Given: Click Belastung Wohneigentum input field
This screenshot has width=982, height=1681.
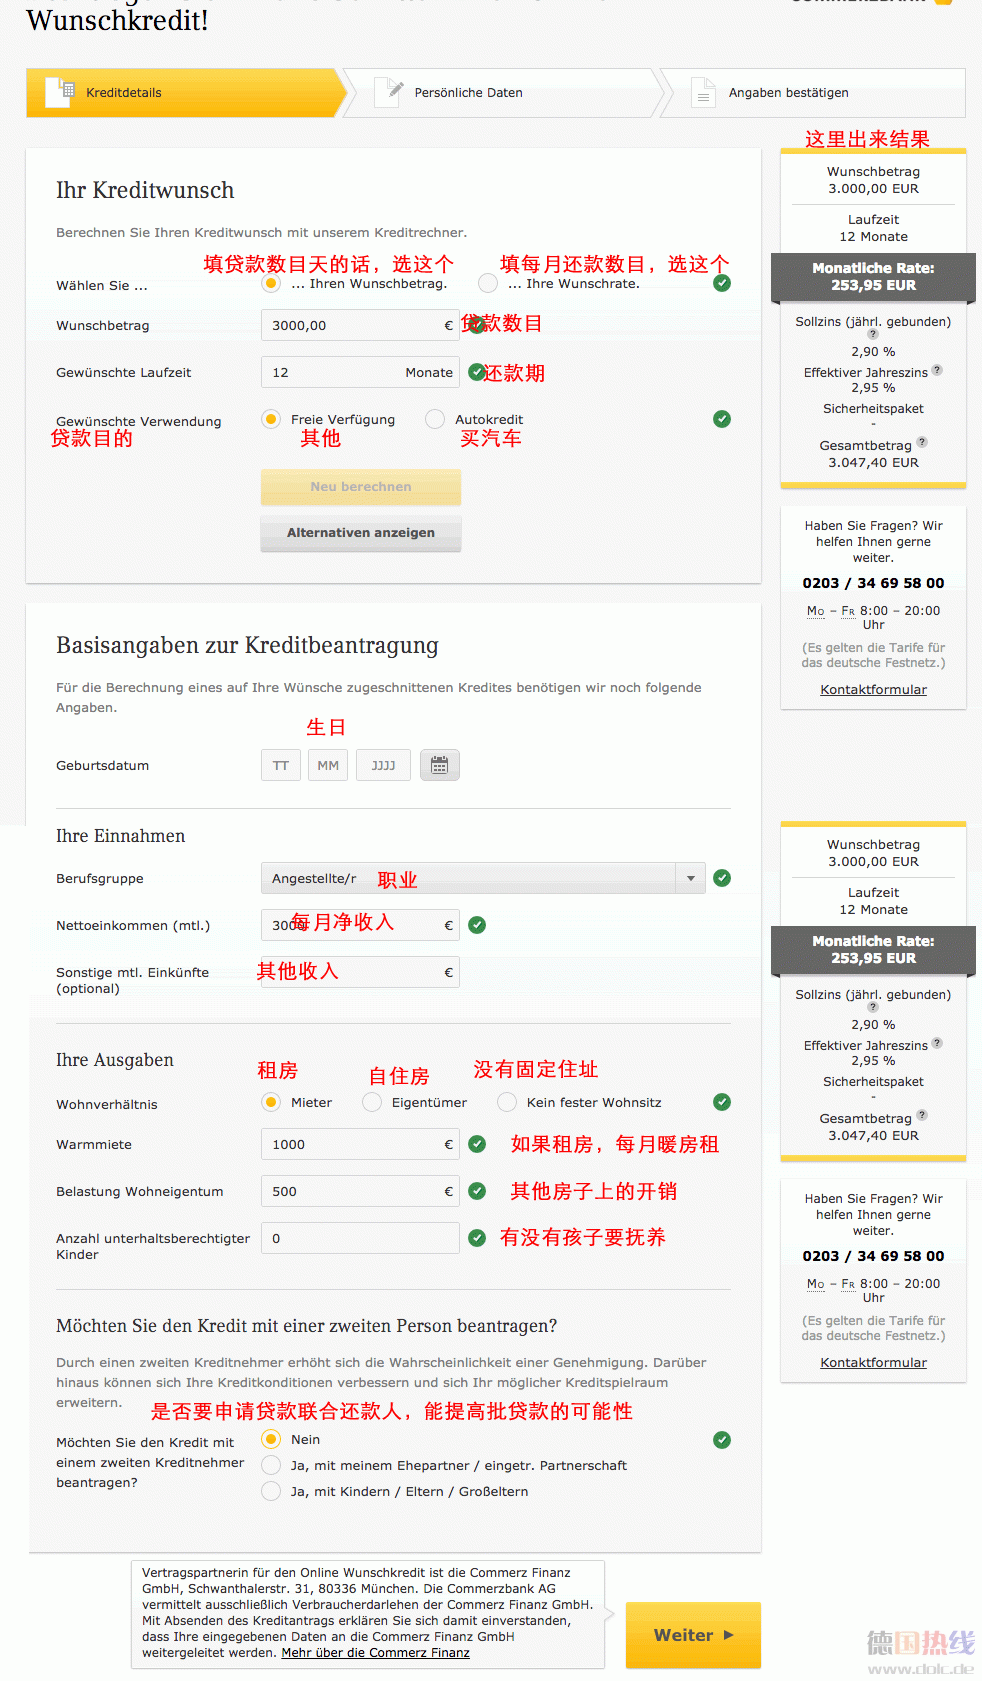Looking at the screenshot, I should point(360,1191).
